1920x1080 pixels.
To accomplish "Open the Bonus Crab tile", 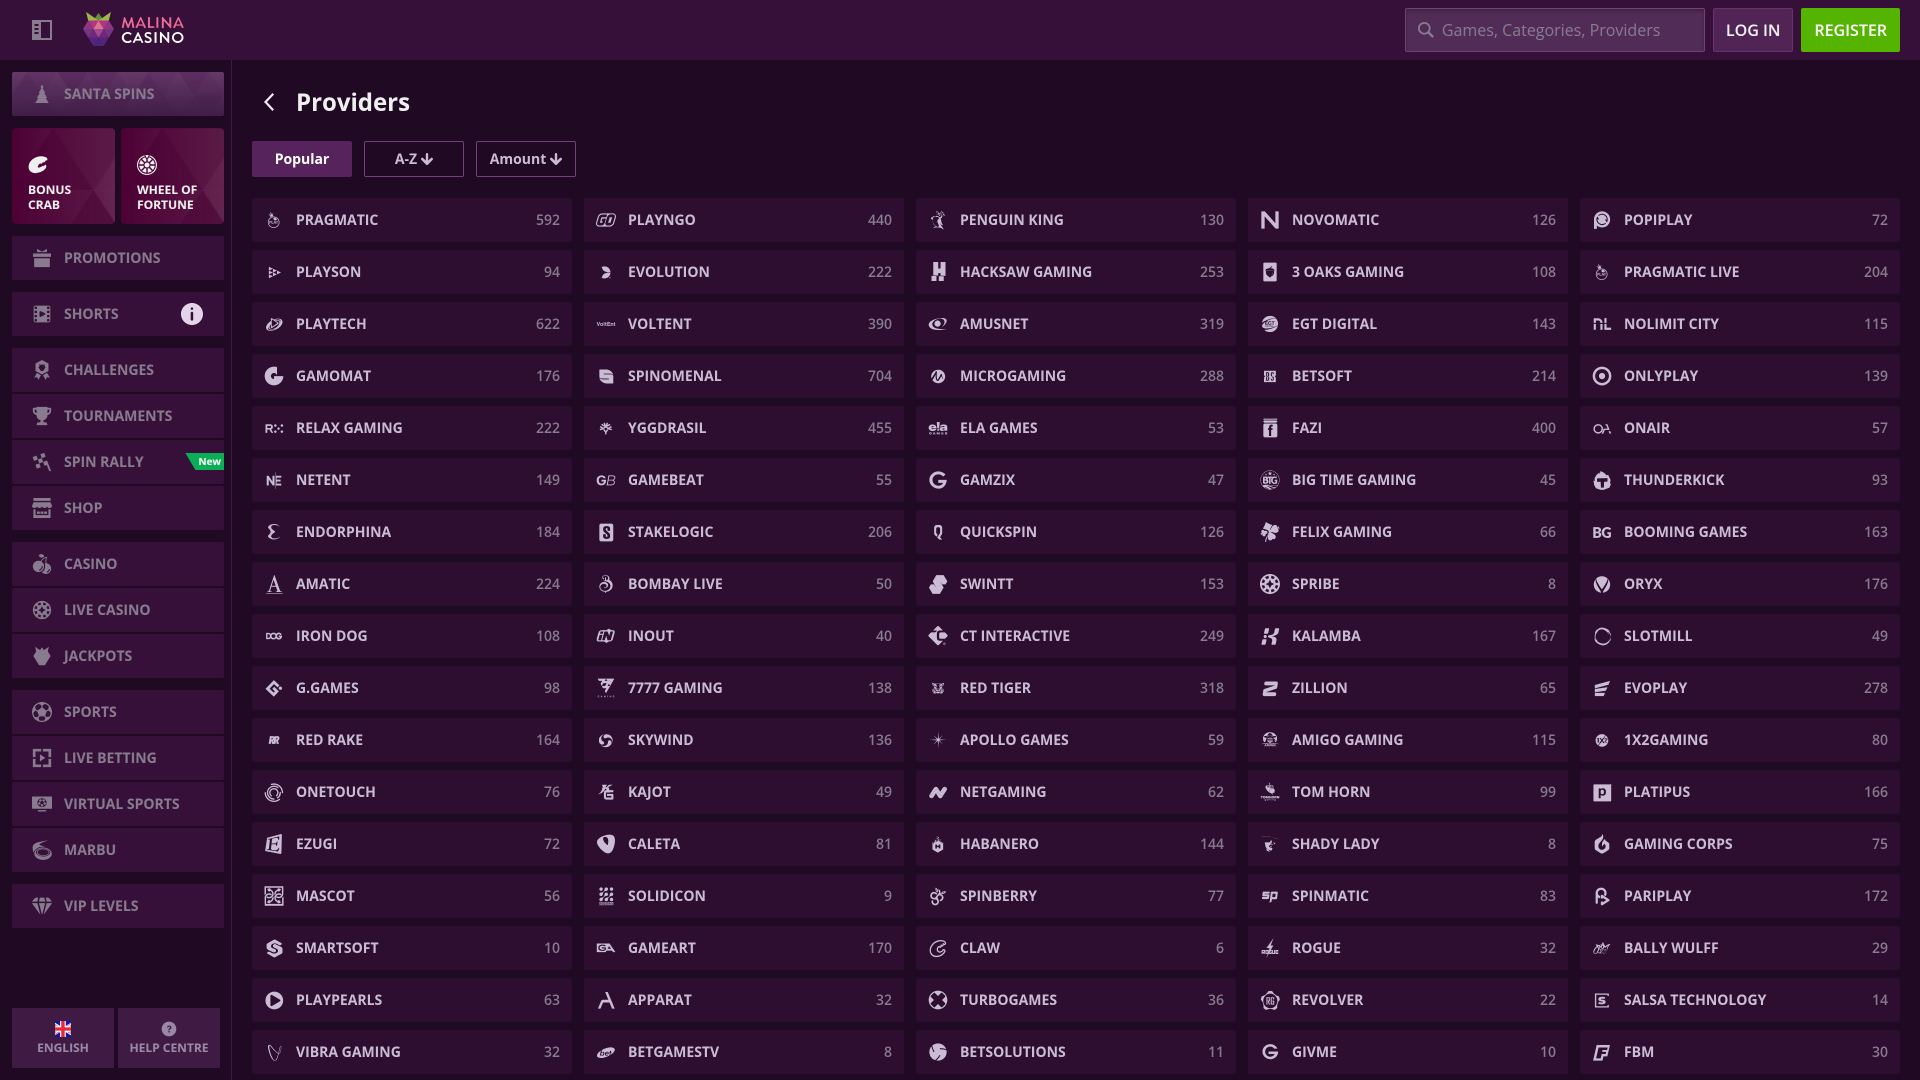I will (64, 176).
